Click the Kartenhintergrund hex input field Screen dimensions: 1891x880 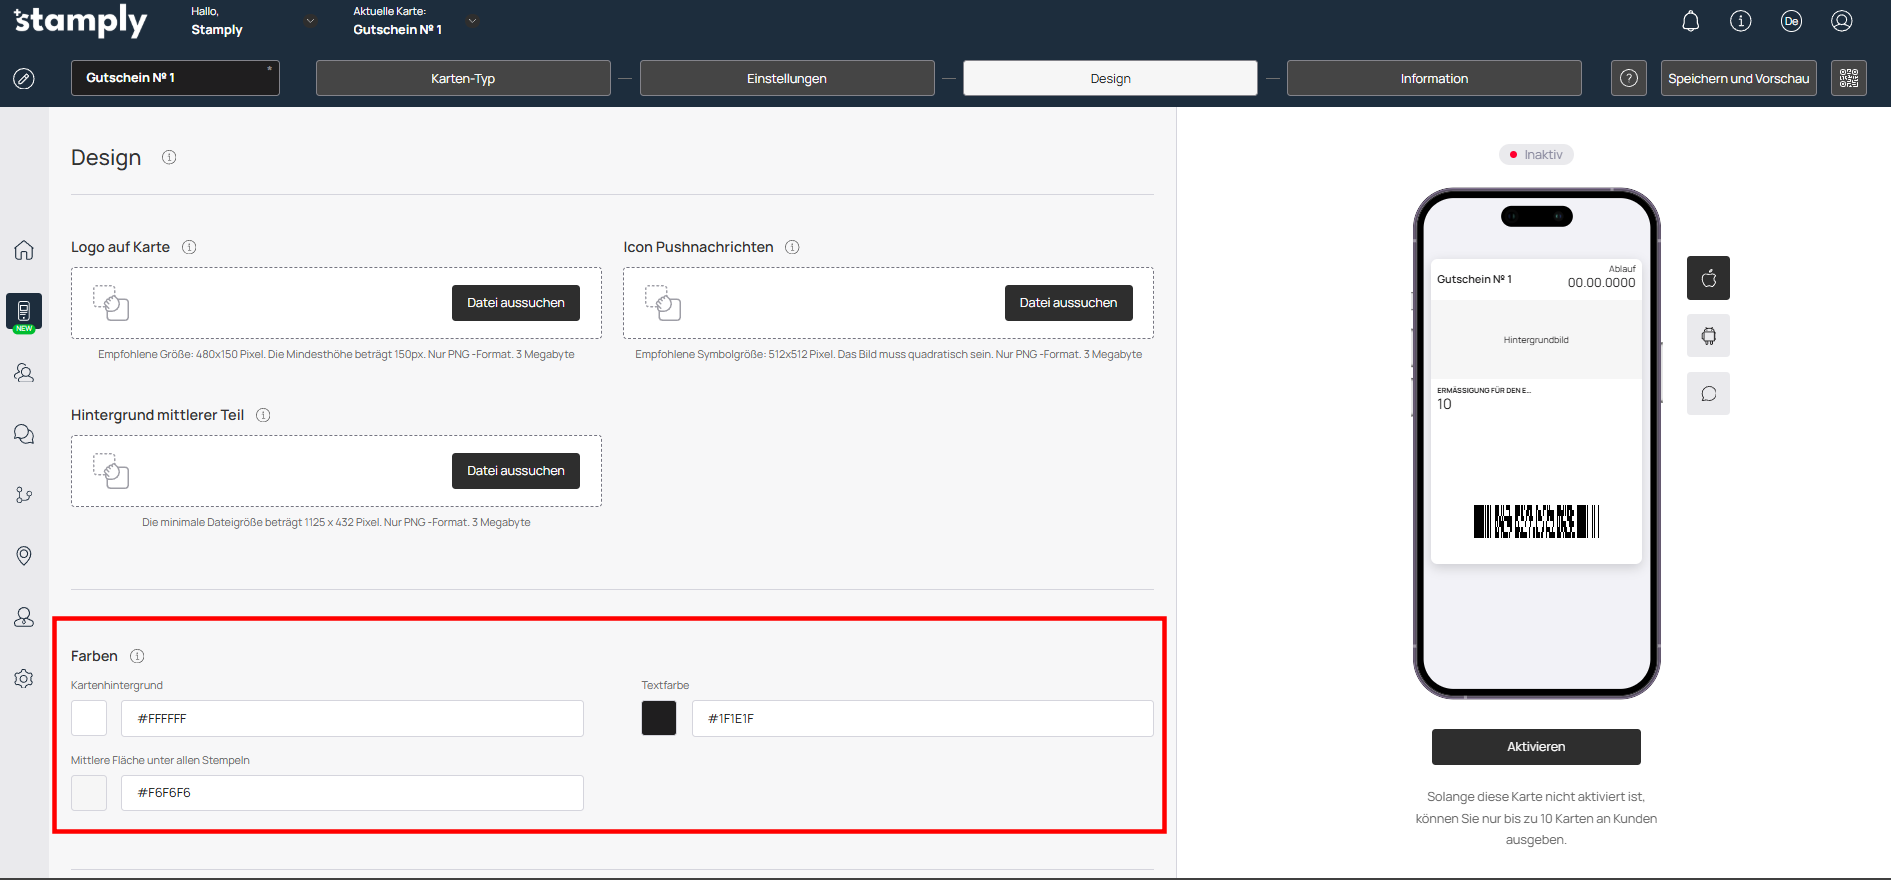352,718
